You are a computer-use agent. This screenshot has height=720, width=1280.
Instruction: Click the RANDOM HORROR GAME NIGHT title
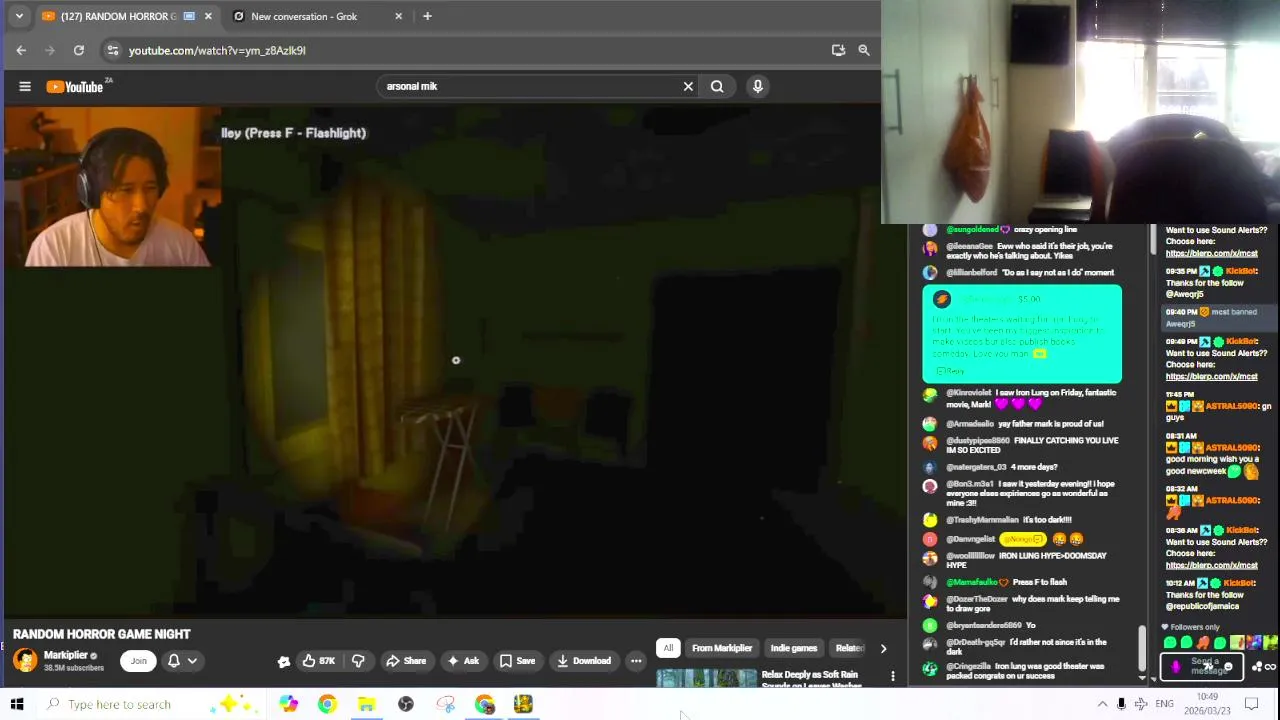101,634
